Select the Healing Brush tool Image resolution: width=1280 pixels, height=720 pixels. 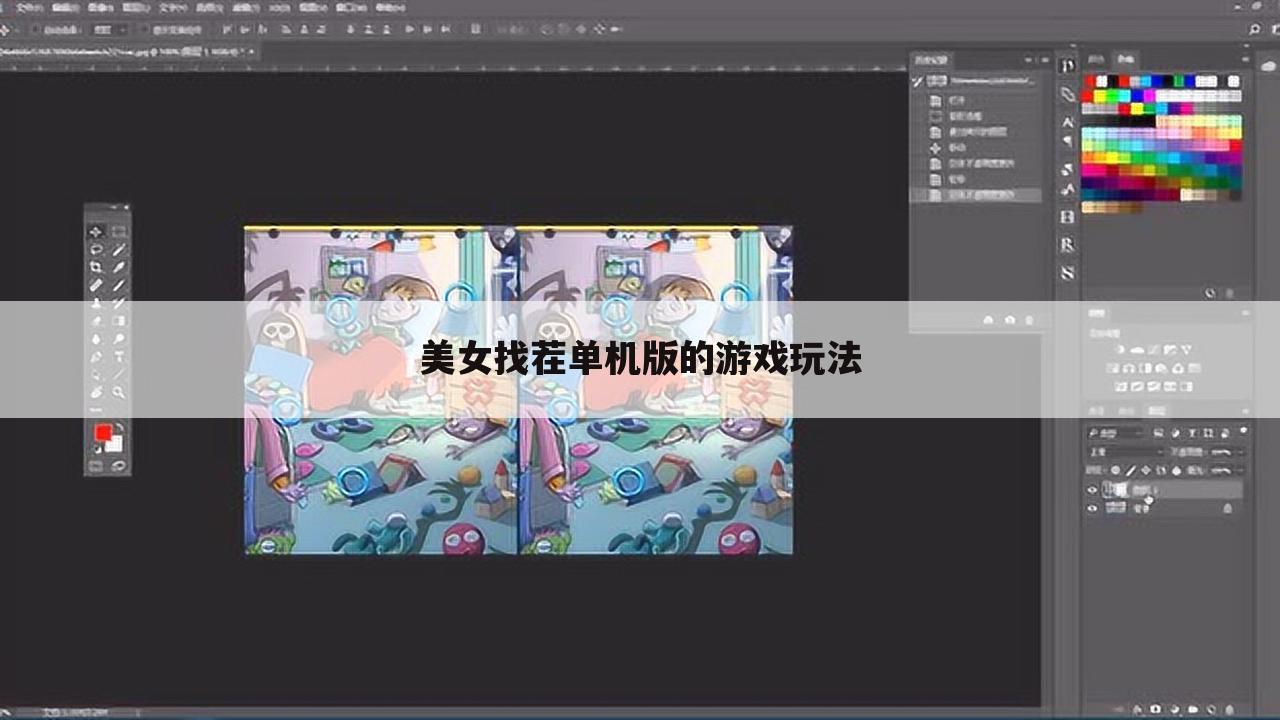(x=96, y=284)
